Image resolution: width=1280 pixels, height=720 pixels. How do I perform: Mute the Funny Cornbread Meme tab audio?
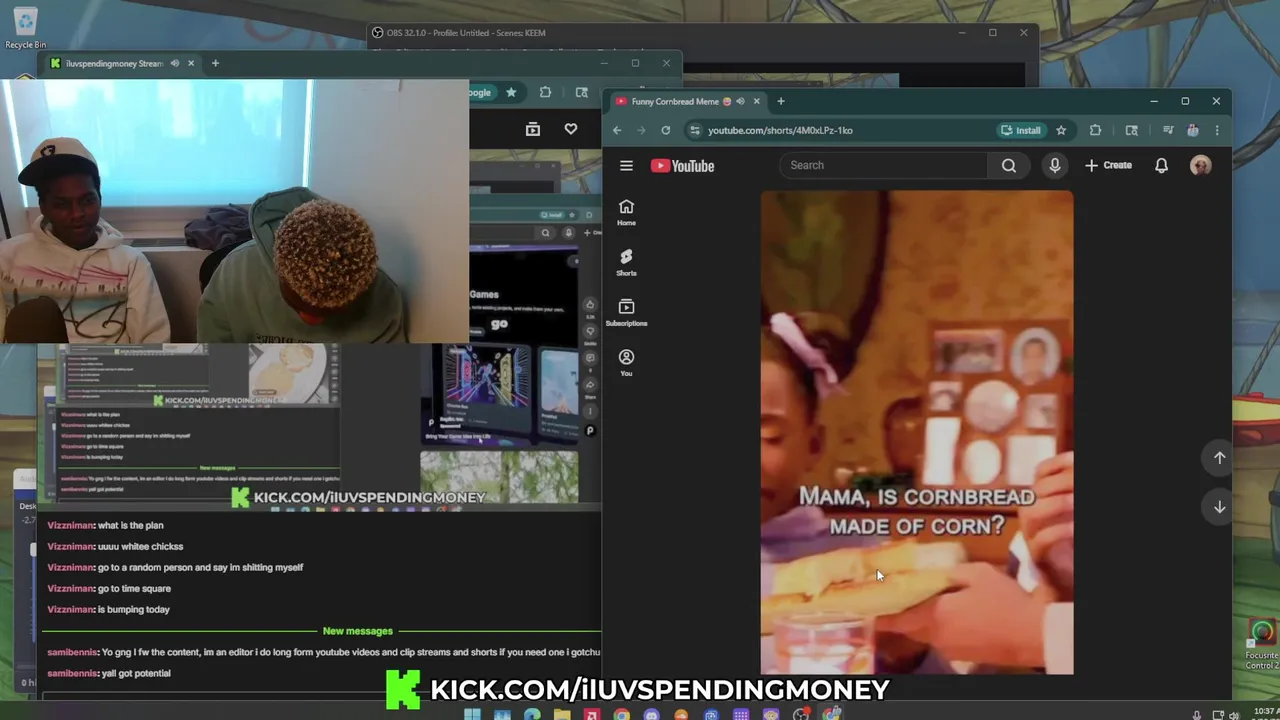740,101
